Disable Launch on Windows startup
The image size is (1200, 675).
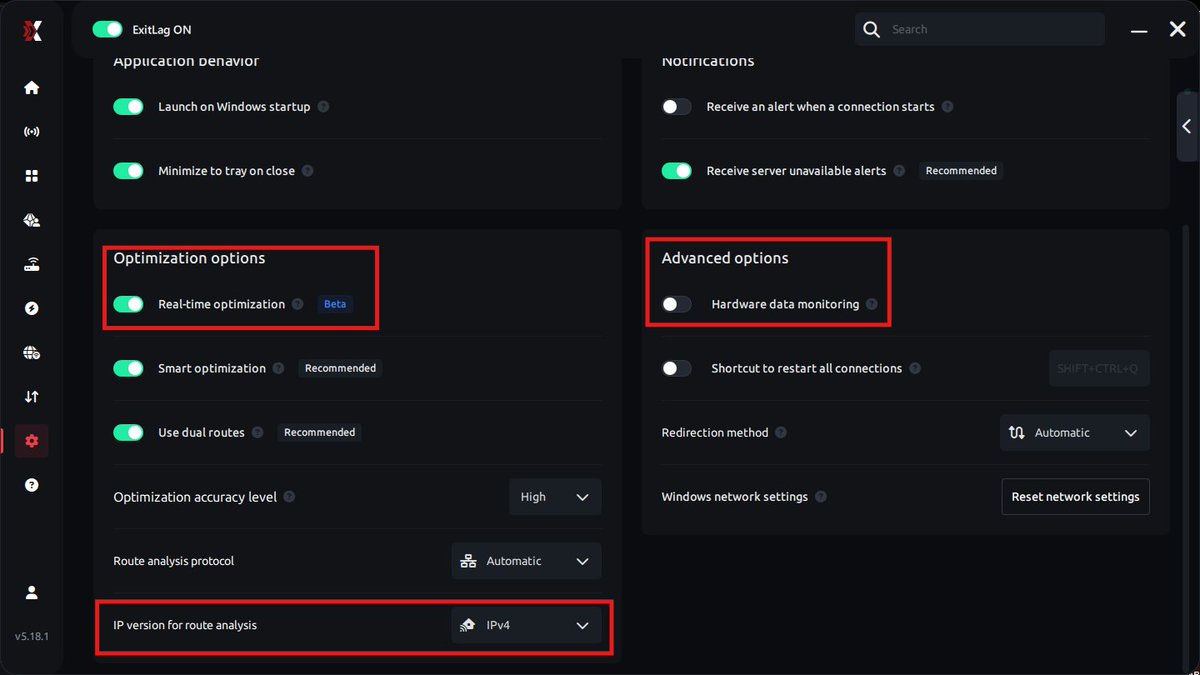pos(128,107)
